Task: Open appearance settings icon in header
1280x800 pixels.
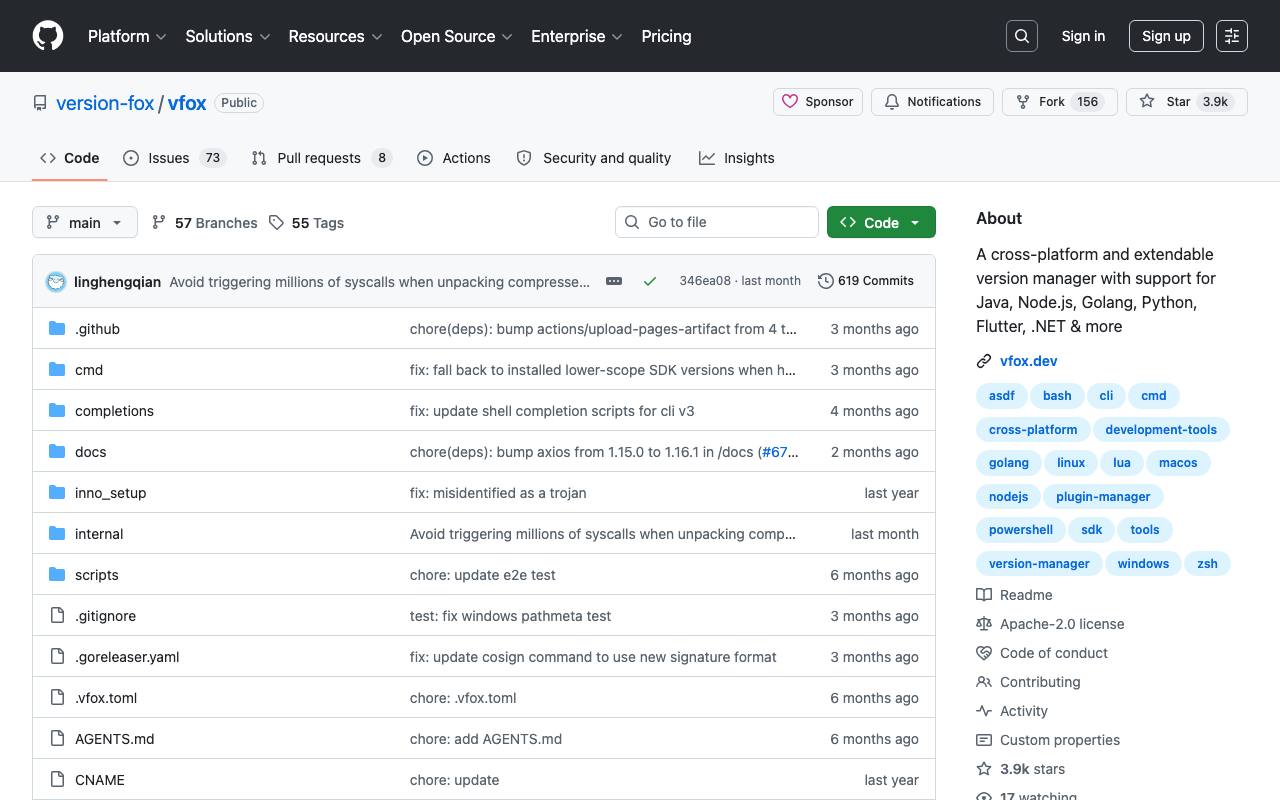Action: pyautogui.click(x=1232, y=36)
